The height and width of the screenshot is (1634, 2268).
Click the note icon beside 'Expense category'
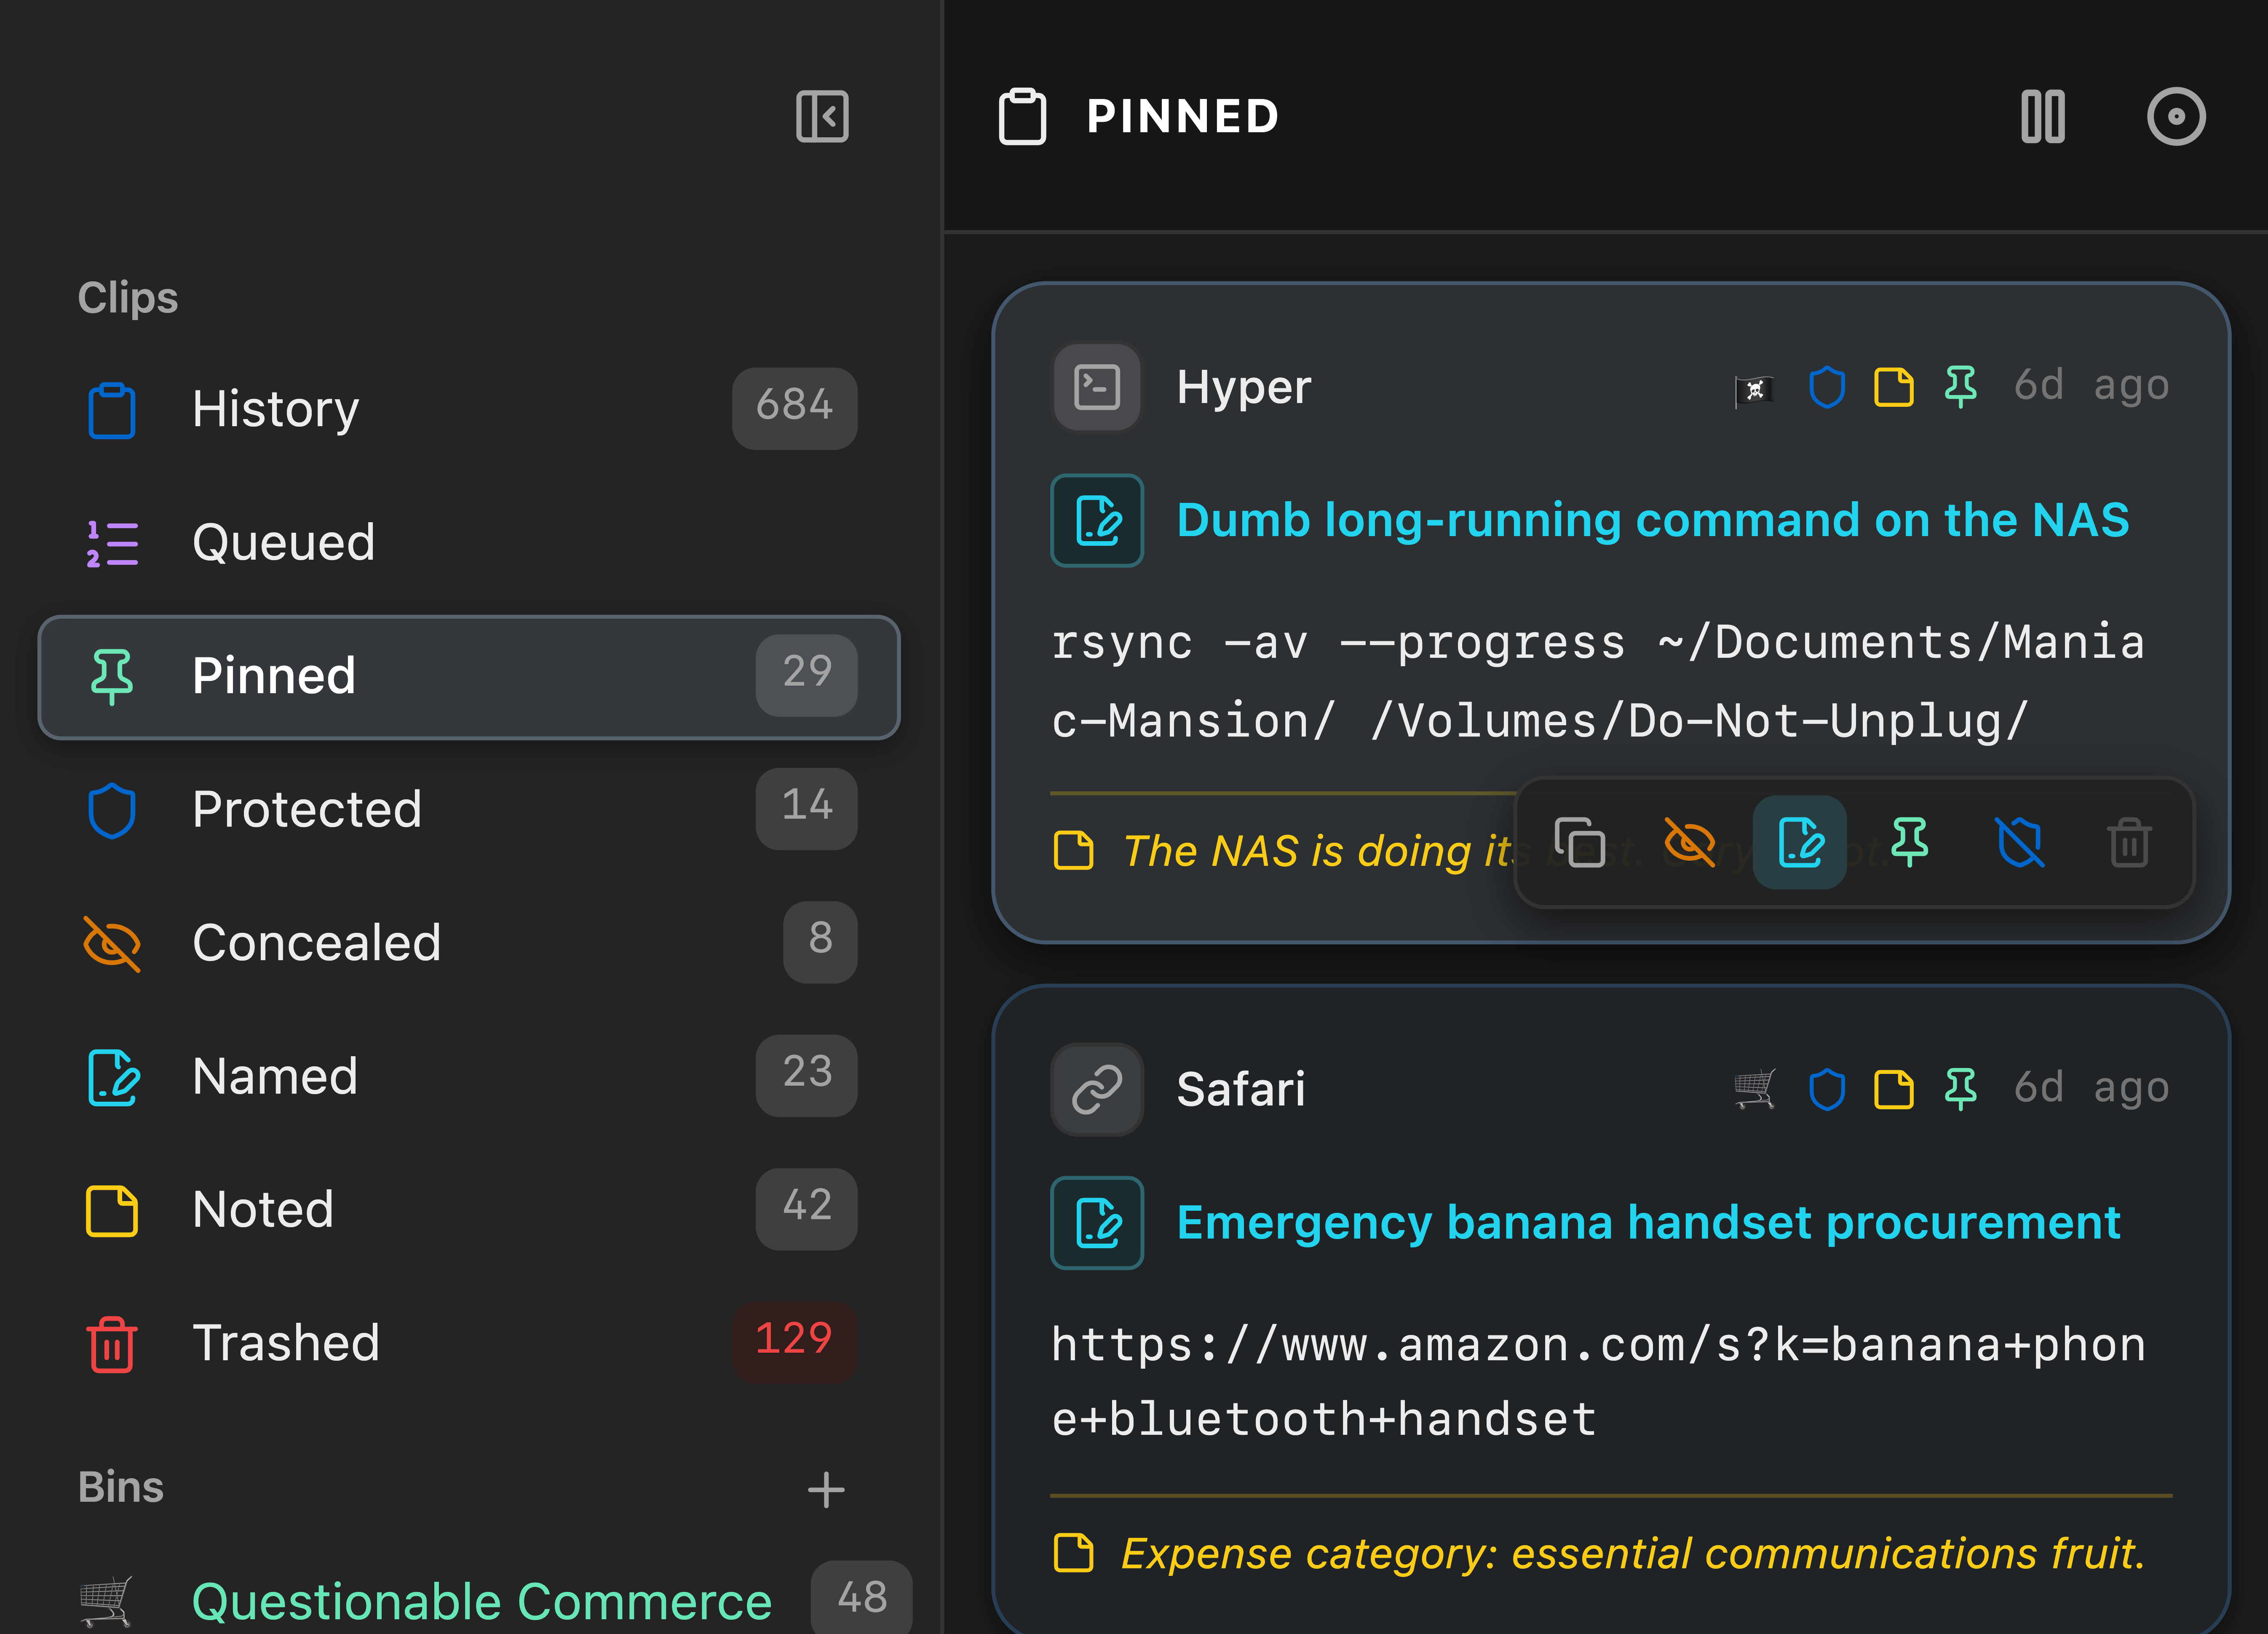(x=1074, y=1553)
